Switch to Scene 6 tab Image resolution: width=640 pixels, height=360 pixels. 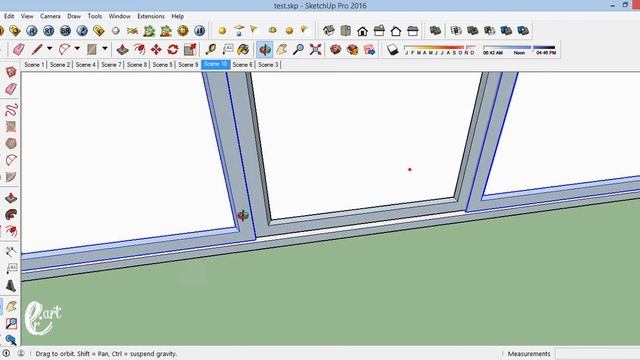coord(242,64)
